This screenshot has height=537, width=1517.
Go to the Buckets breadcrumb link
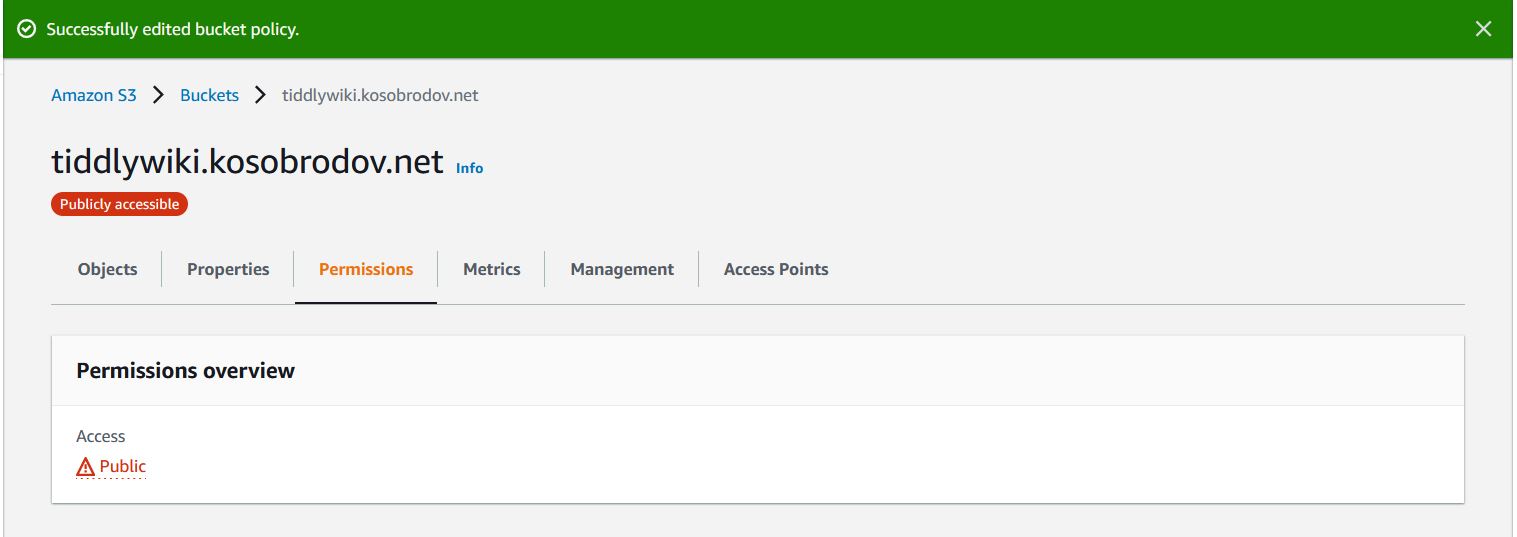209,95
